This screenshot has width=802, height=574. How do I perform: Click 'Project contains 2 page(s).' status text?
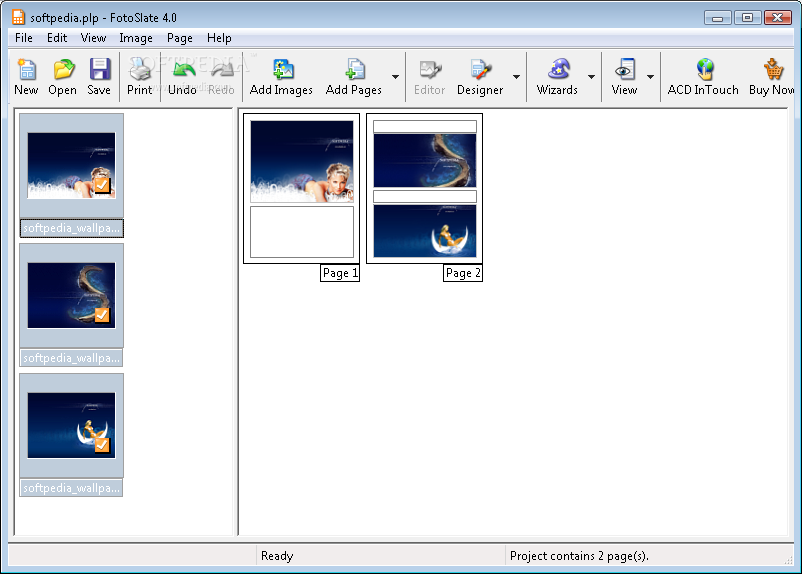(579, 556)
